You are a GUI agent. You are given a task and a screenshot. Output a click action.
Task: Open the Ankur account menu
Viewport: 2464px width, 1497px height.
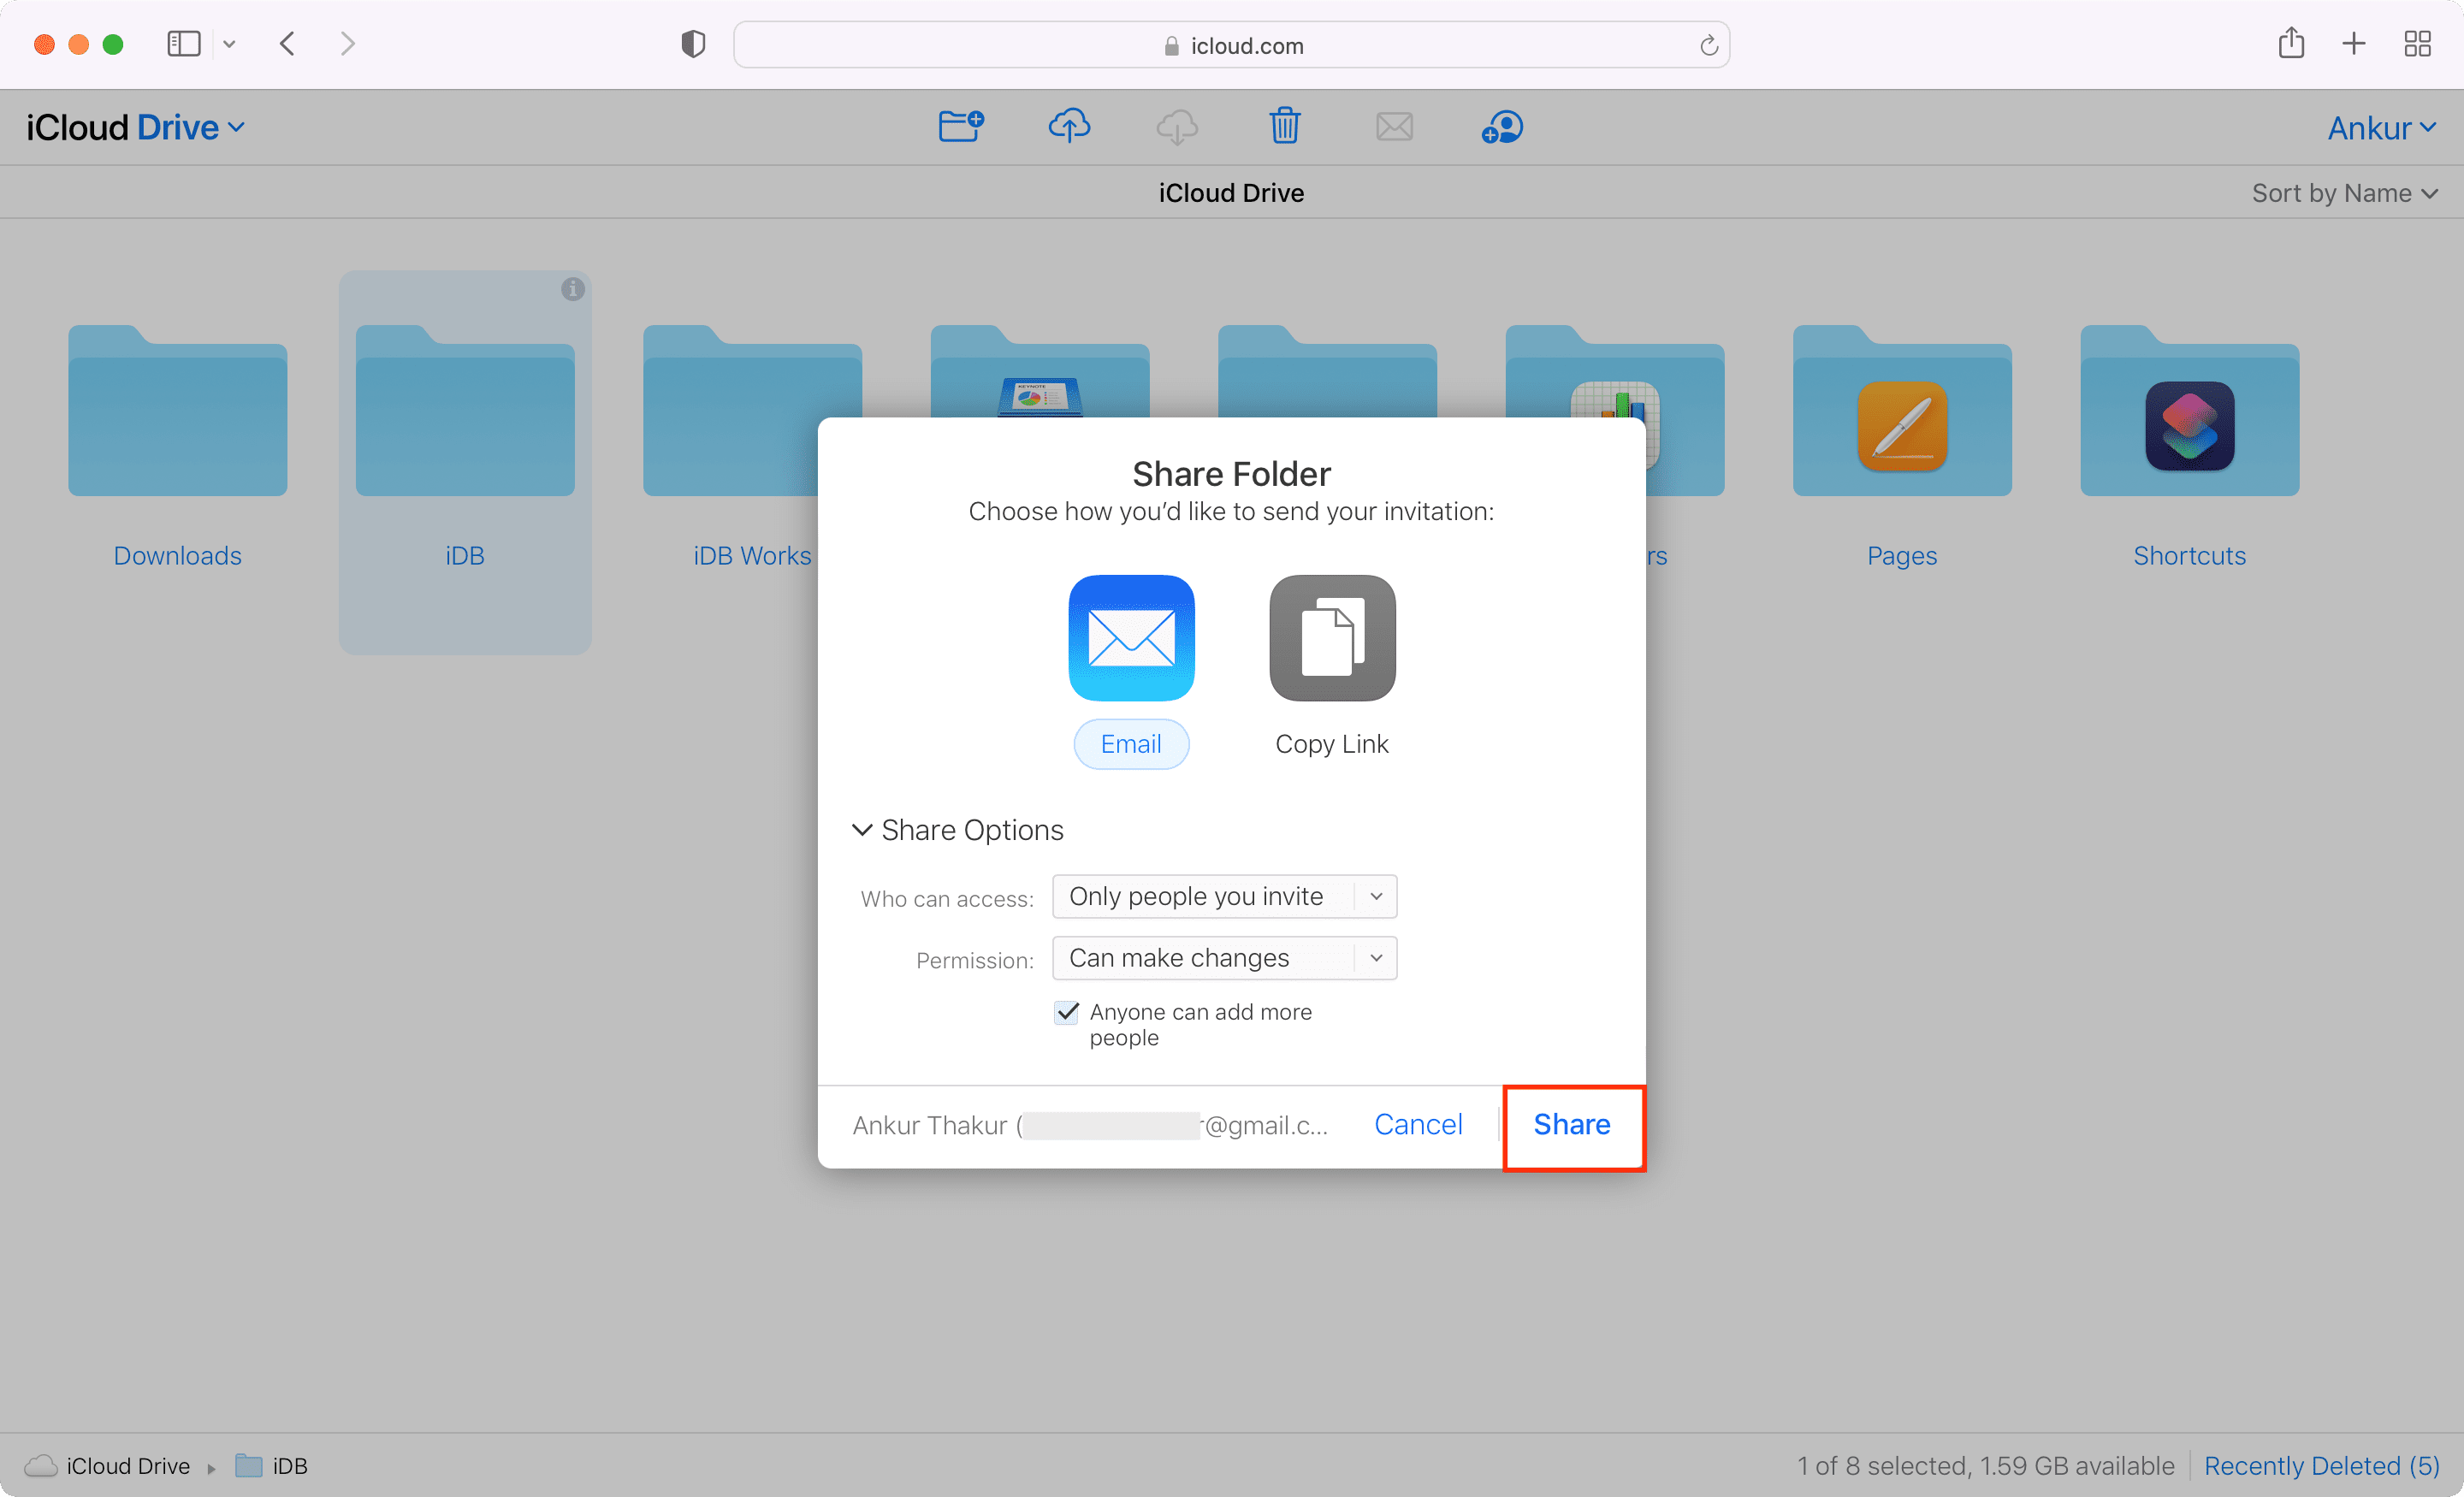[2380, 128]
